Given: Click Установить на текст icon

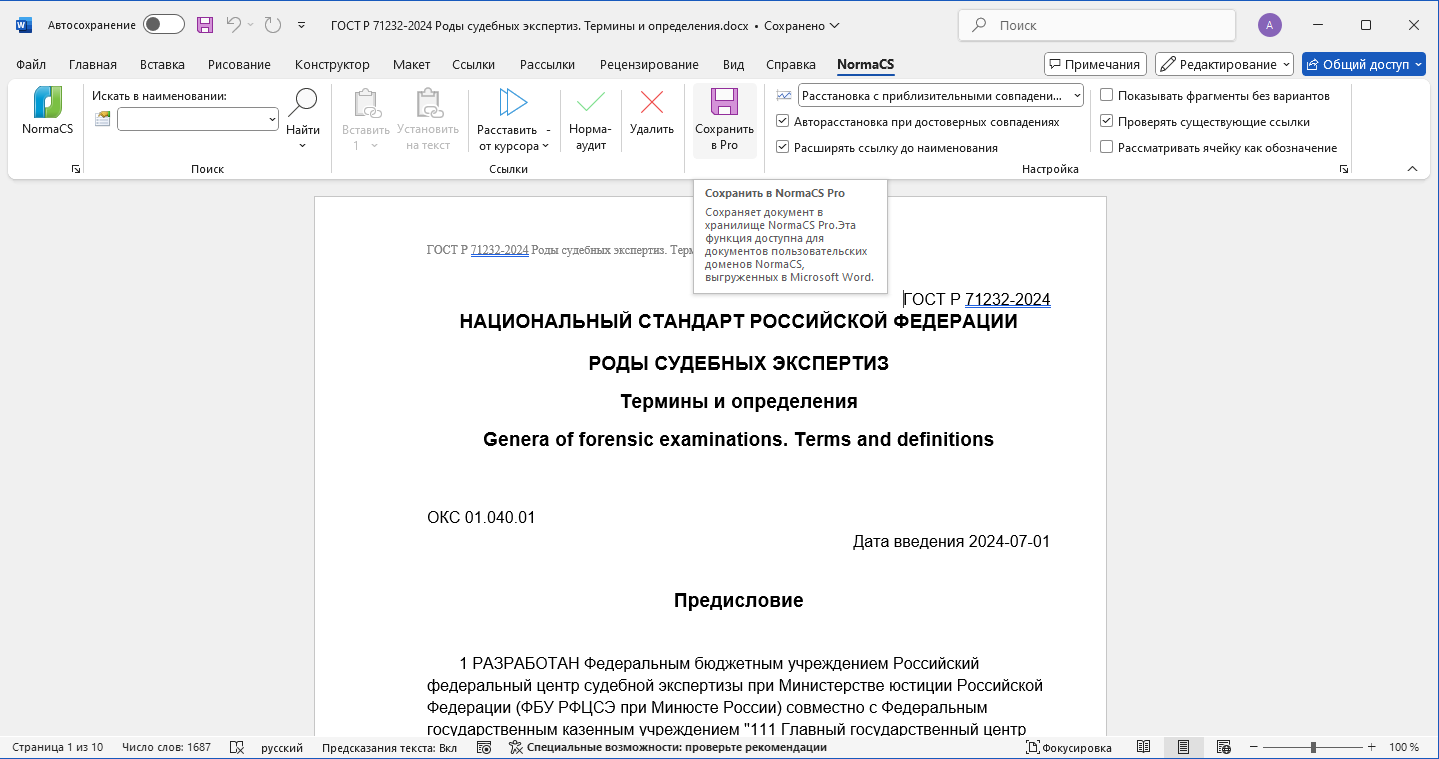Looking at the screenshot, I should coord(428,103).
